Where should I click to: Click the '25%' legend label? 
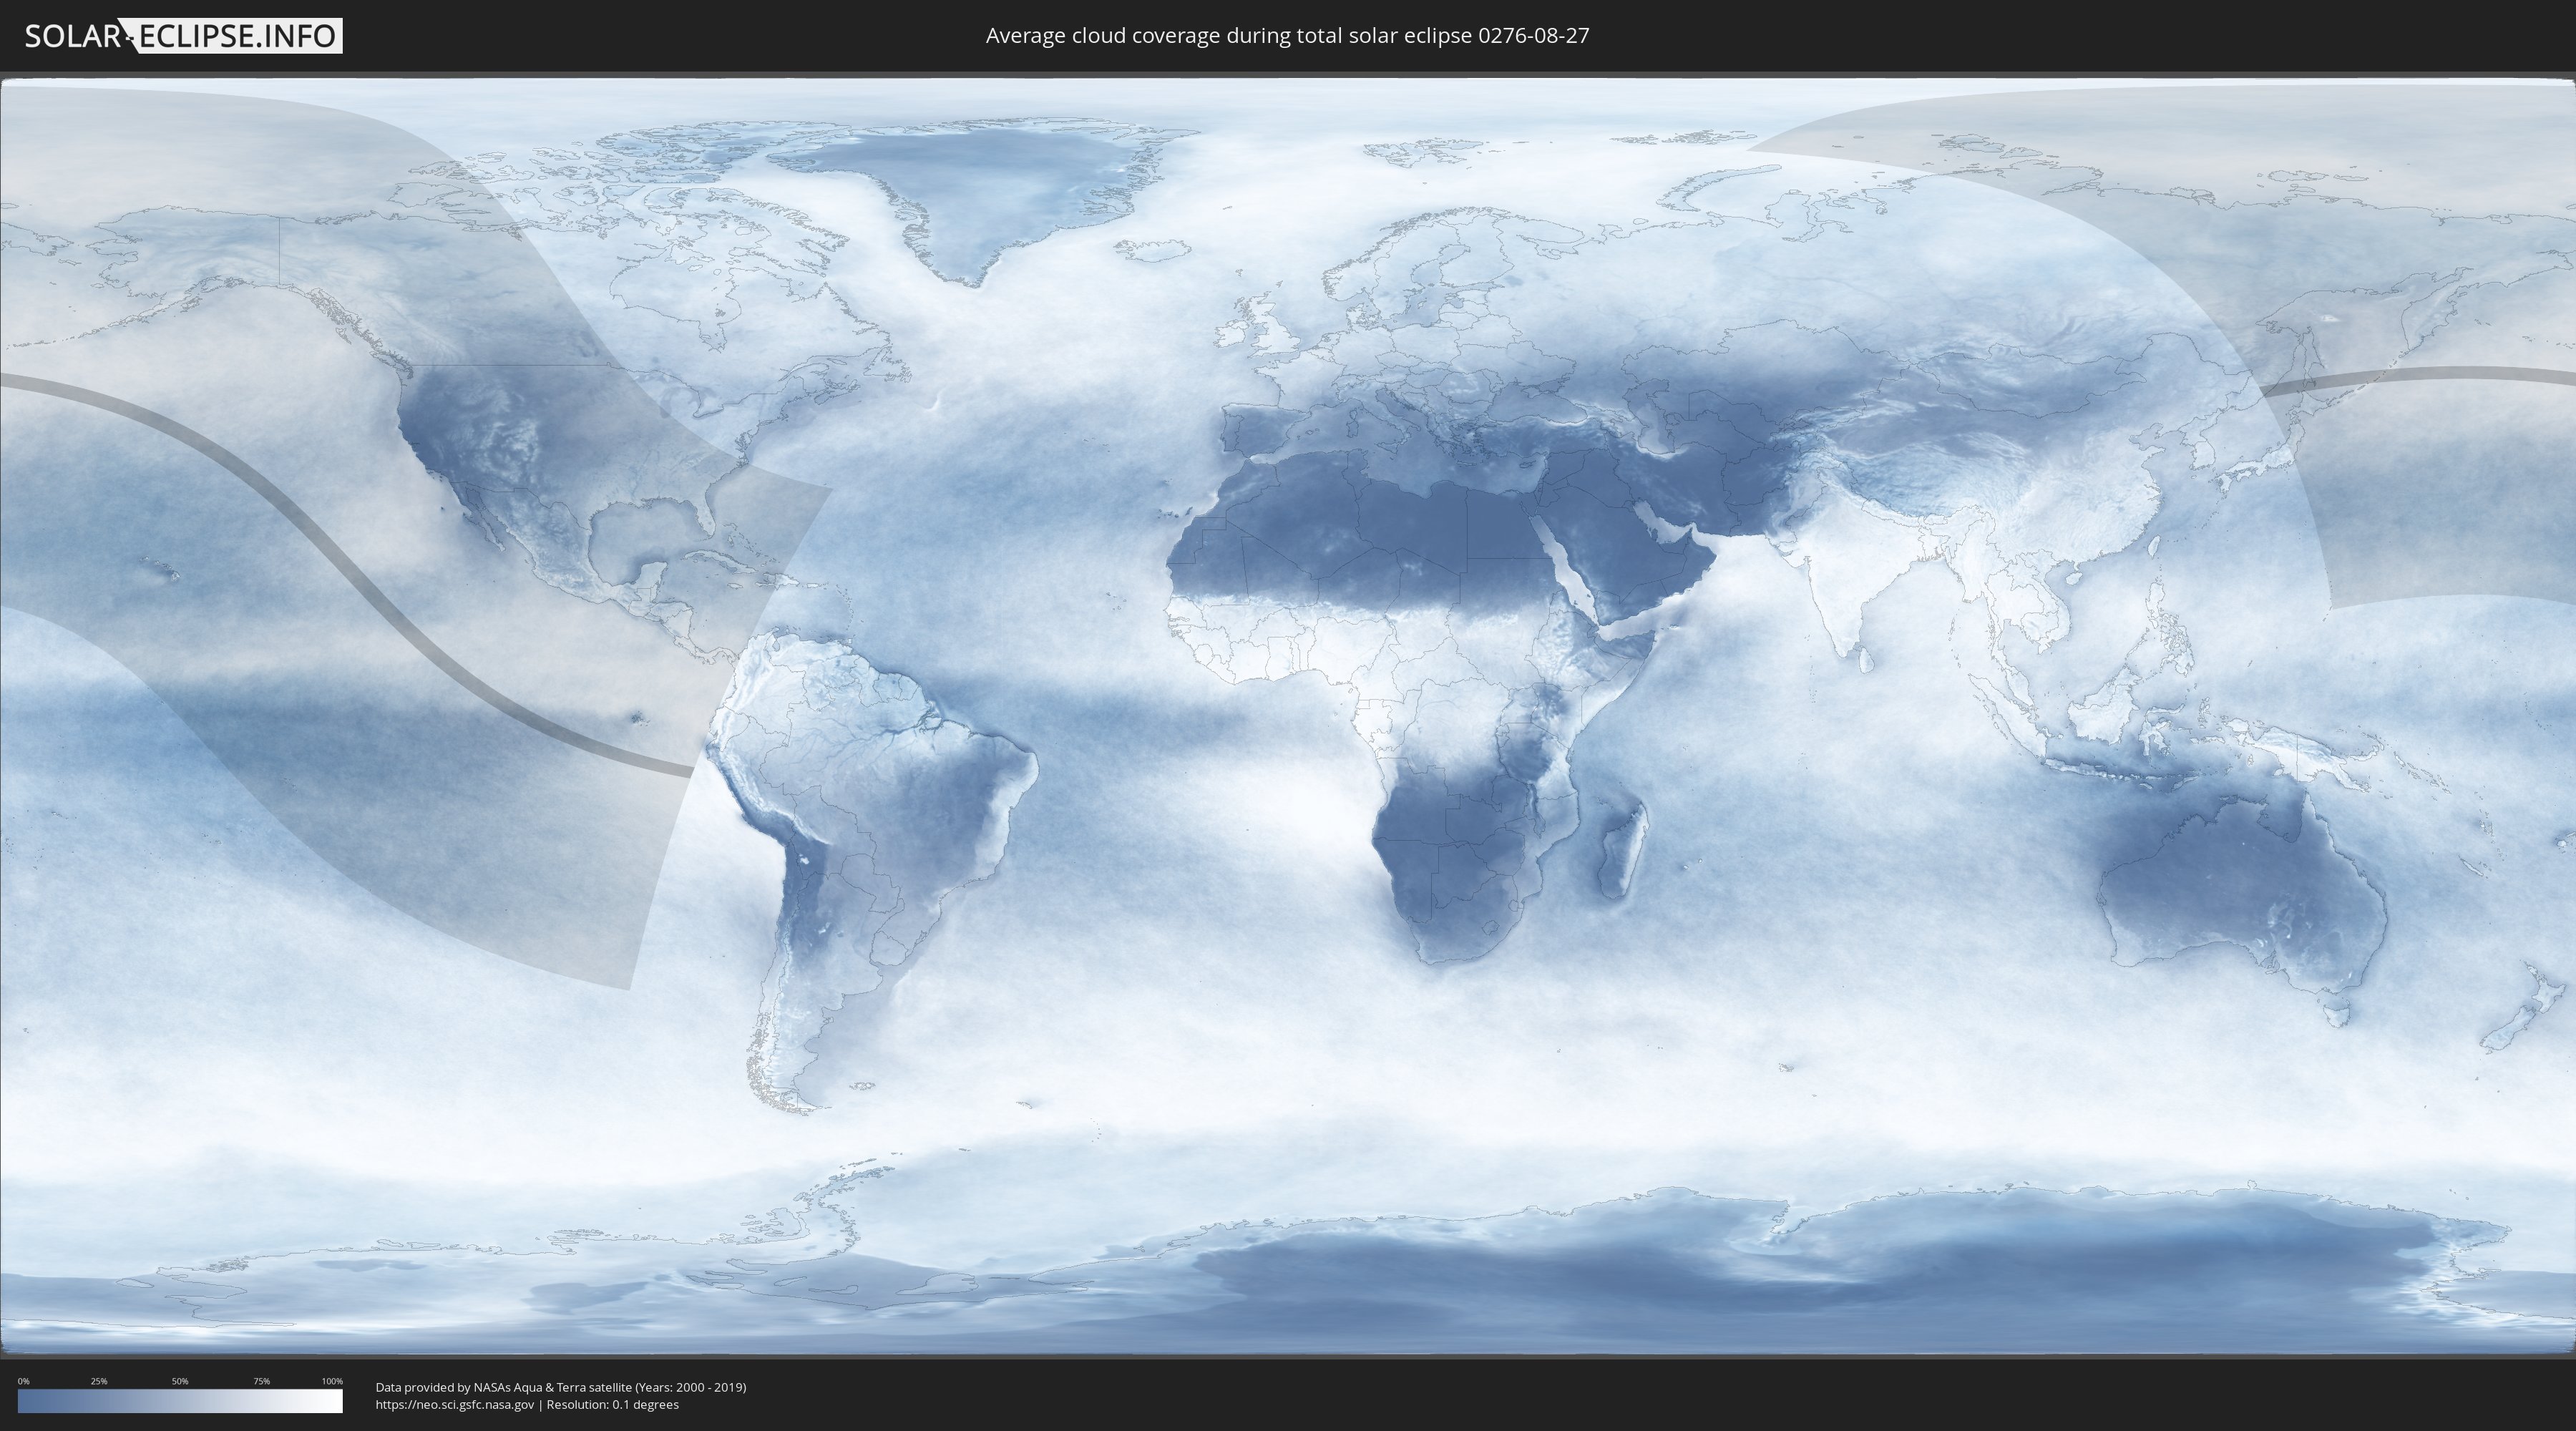[x=99, y=1381]
